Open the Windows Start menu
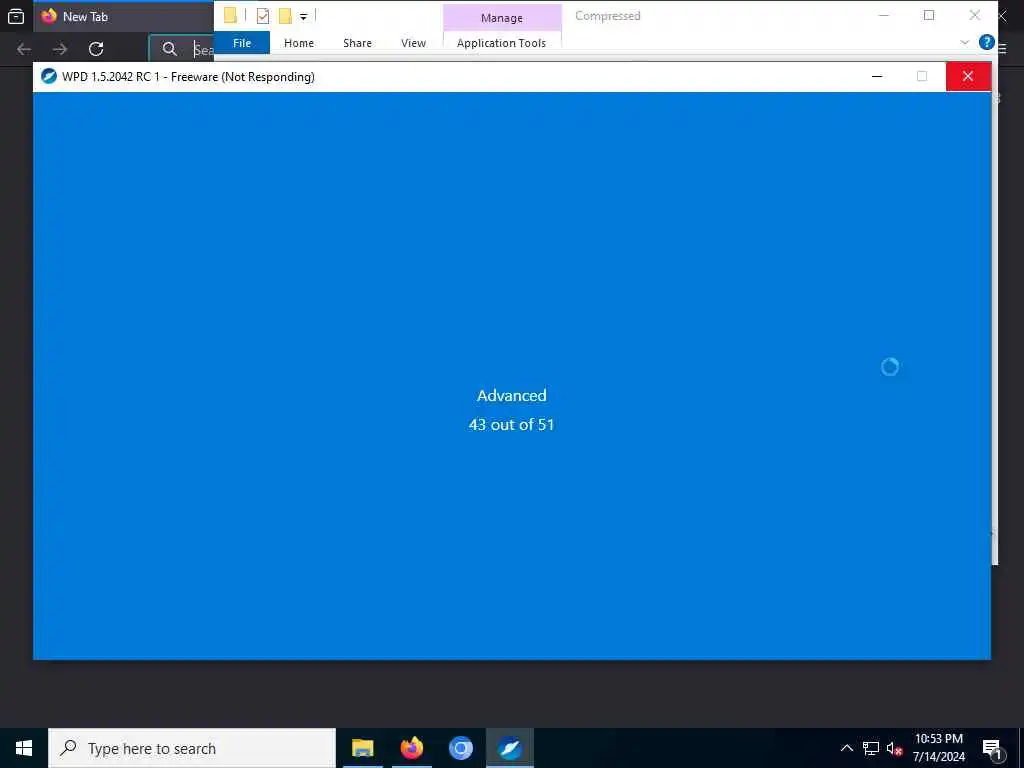The height and width of the screenshot is (768, 1024). 24,748
